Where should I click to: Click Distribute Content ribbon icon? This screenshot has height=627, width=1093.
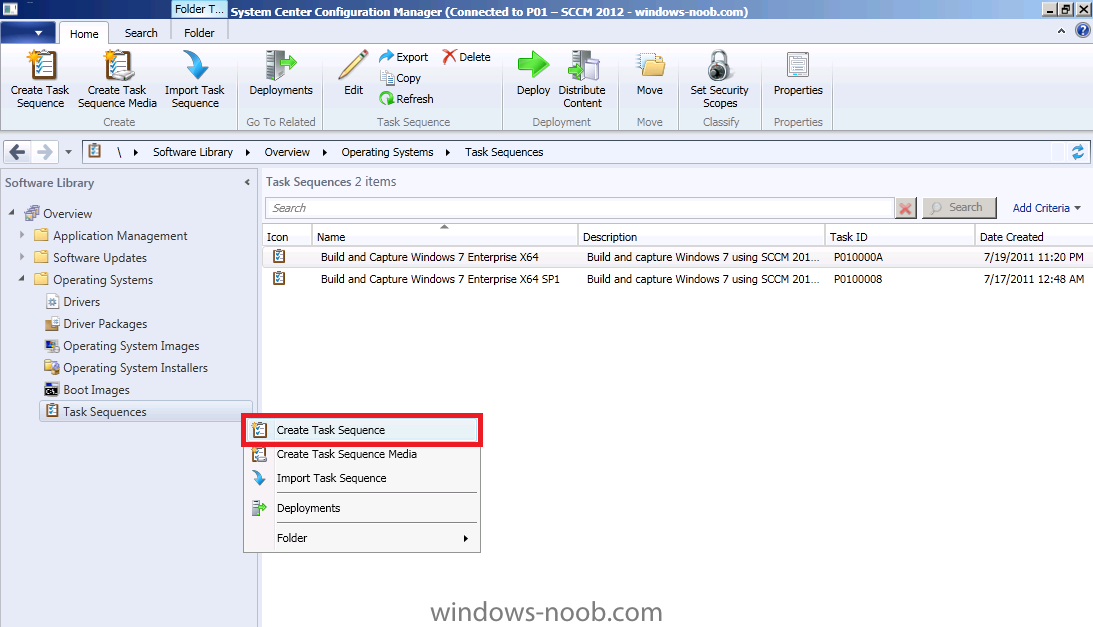pos(582,66)
